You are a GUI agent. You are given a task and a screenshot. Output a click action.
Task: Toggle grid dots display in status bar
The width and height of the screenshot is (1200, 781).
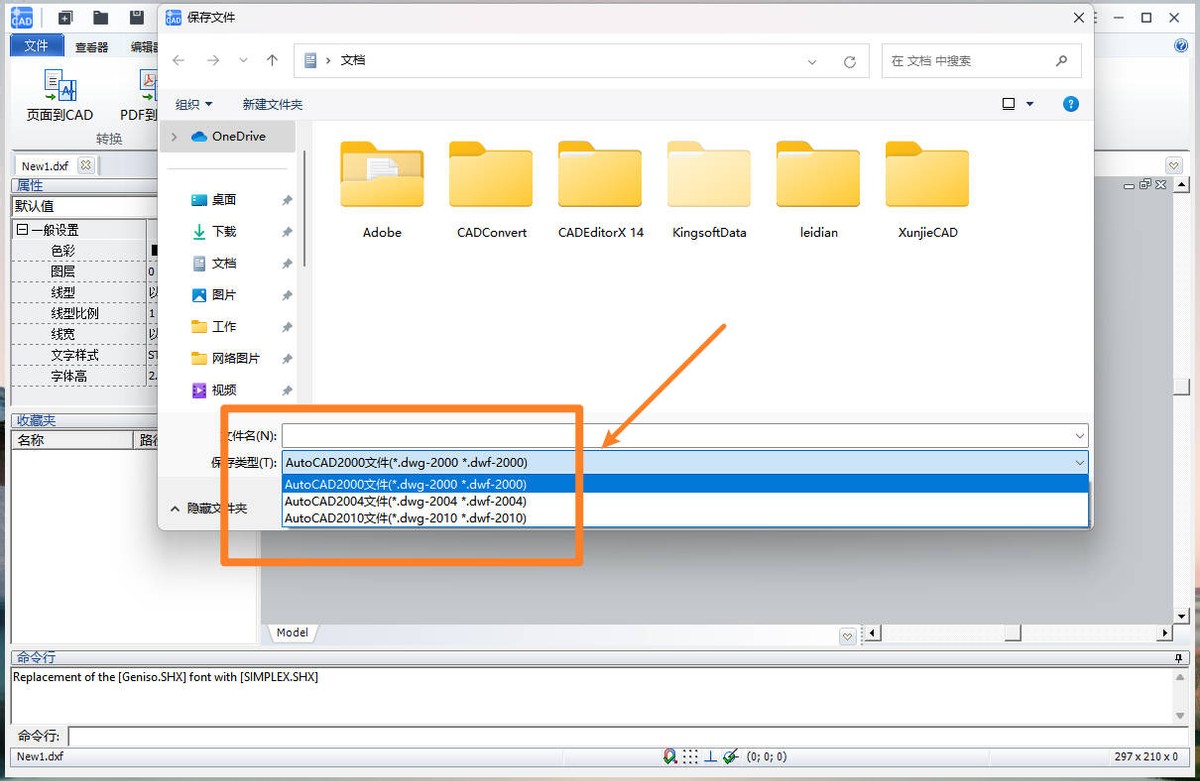pyautogui.click(x=689, y=757)
